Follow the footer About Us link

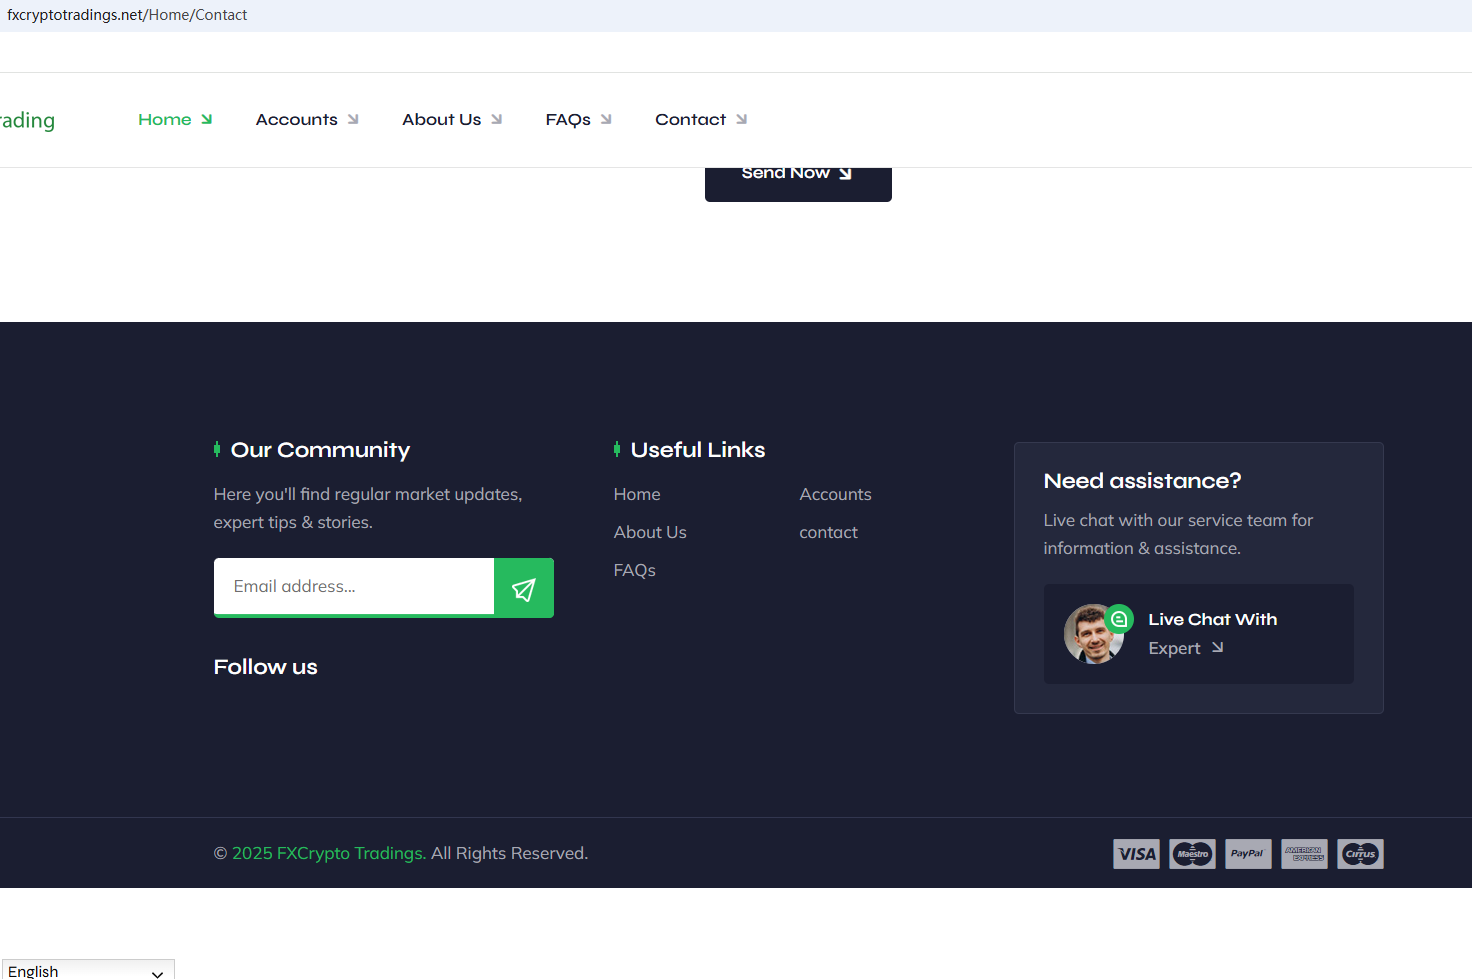point(650,532)
